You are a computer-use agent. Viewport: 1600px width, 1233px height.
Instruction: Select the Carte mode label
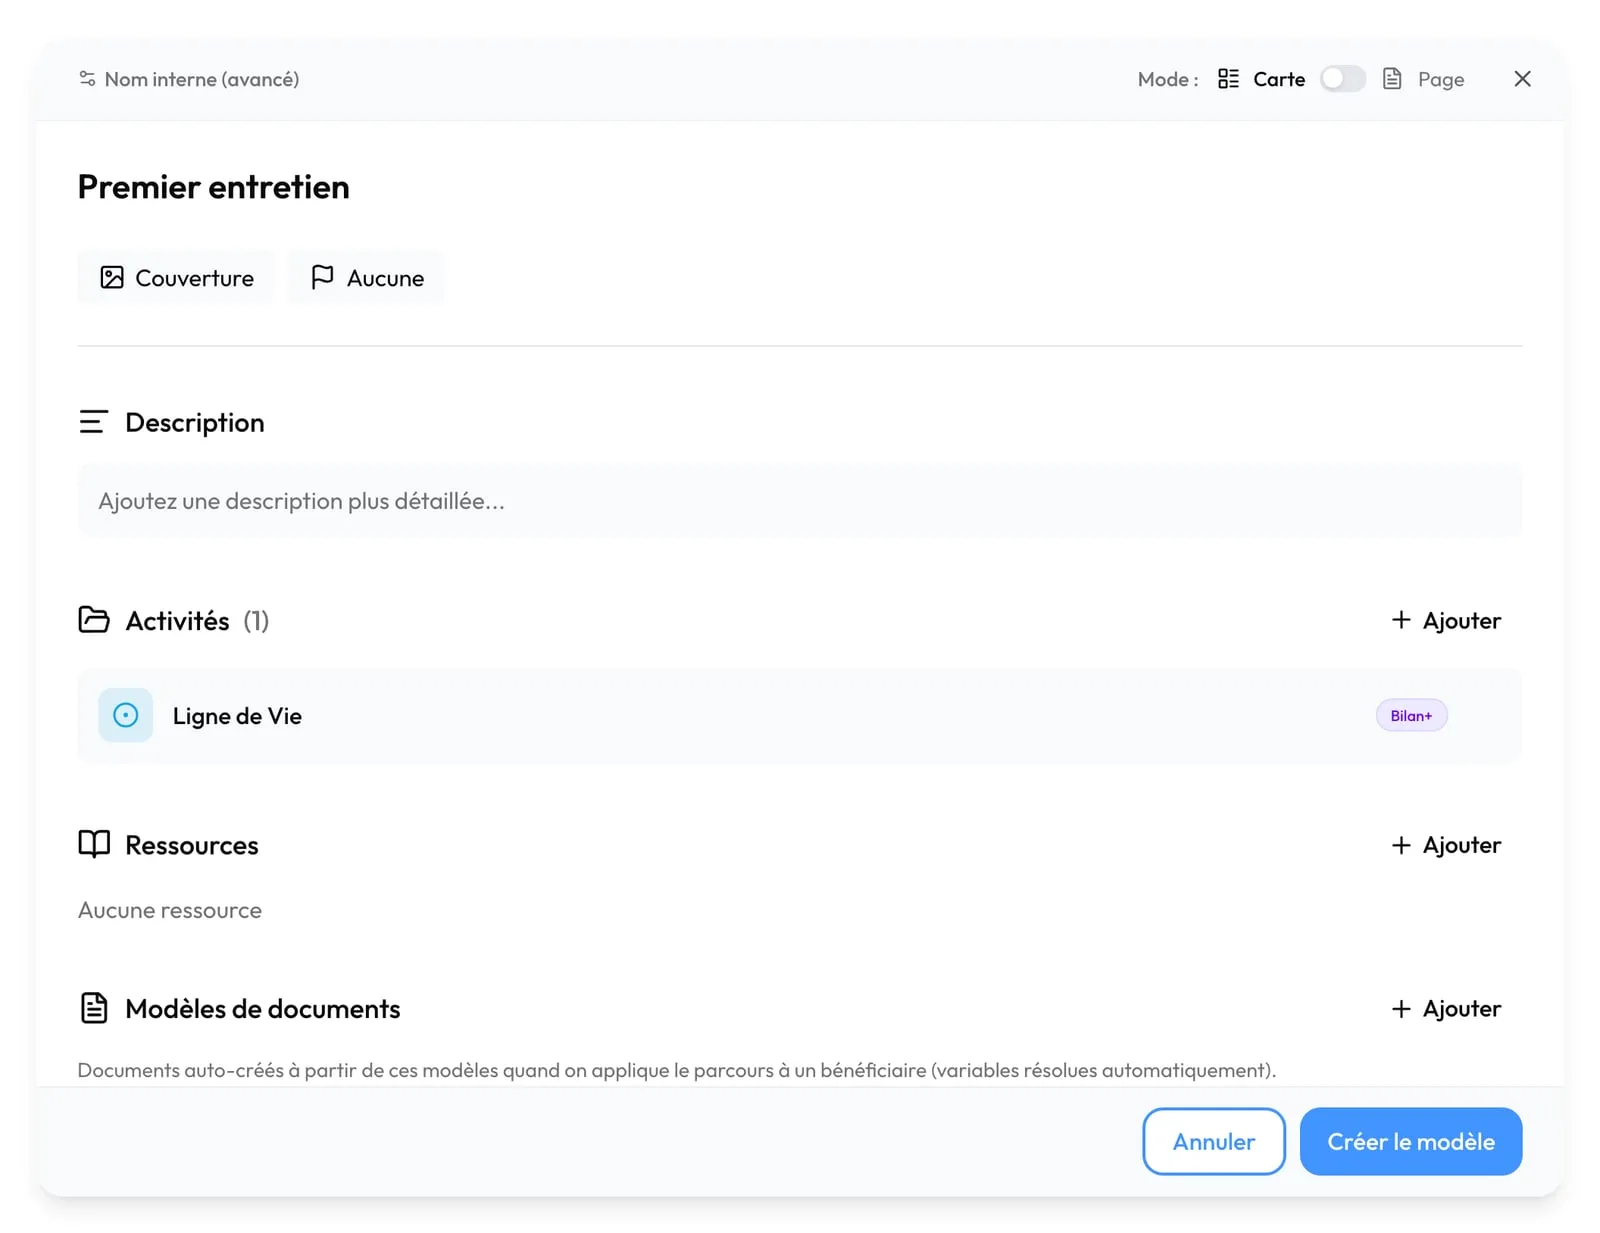[x=1279, y=79]
